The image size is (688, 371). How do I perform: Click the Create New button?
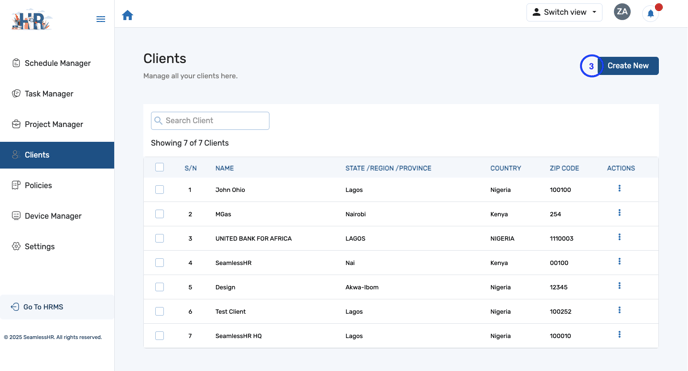click(x=628, y=66)
